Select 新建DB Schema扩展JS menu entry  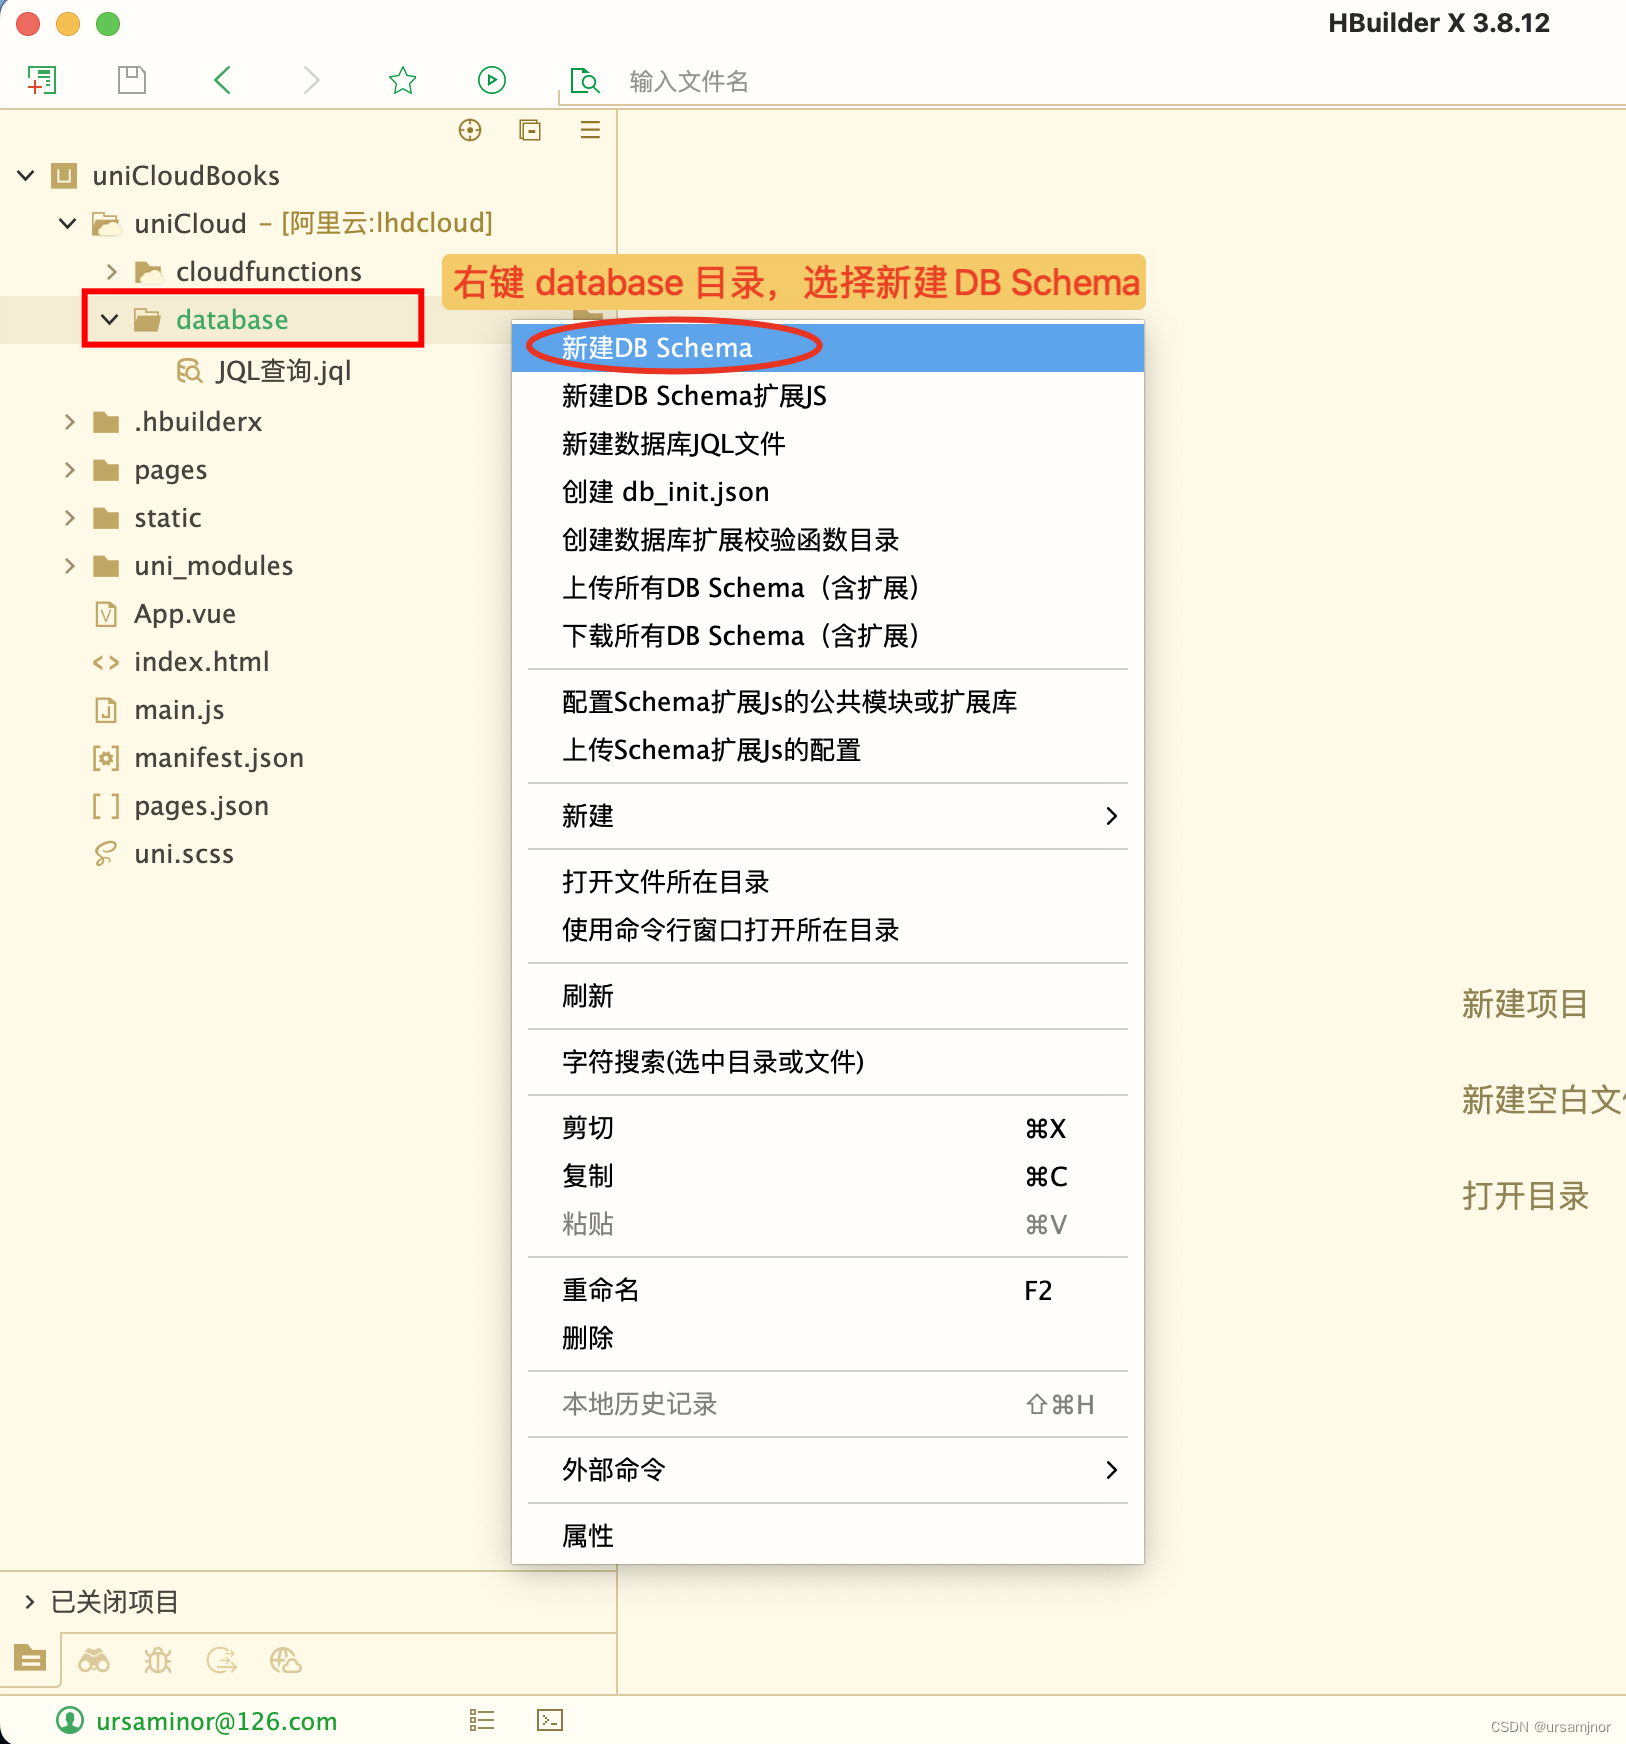tap(828, 396)
